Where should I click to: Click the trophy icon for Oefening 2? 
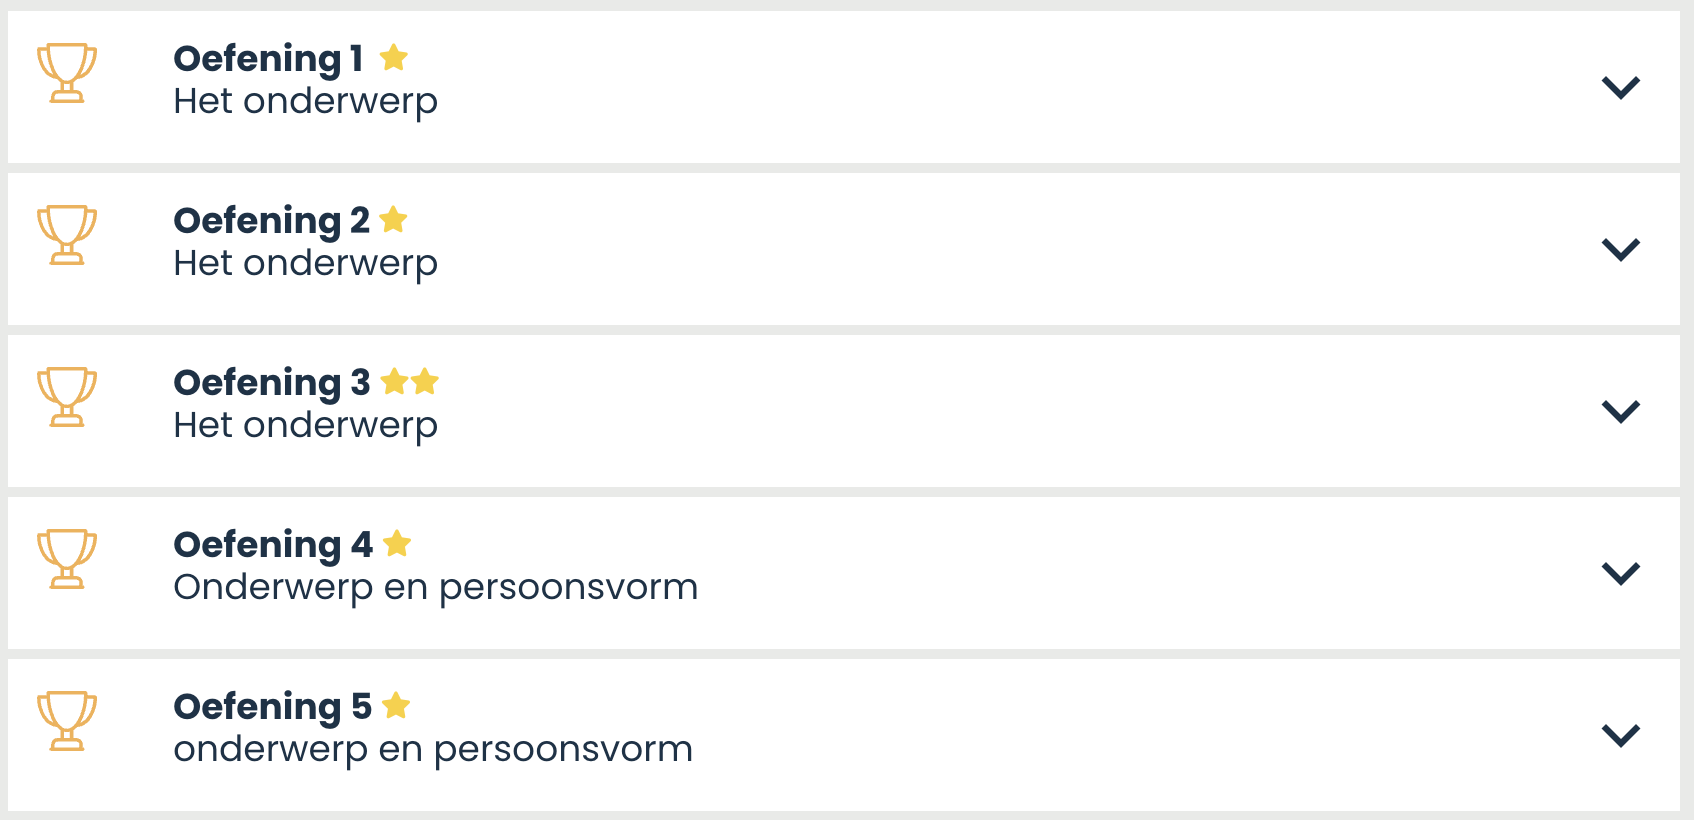(67, 235)
